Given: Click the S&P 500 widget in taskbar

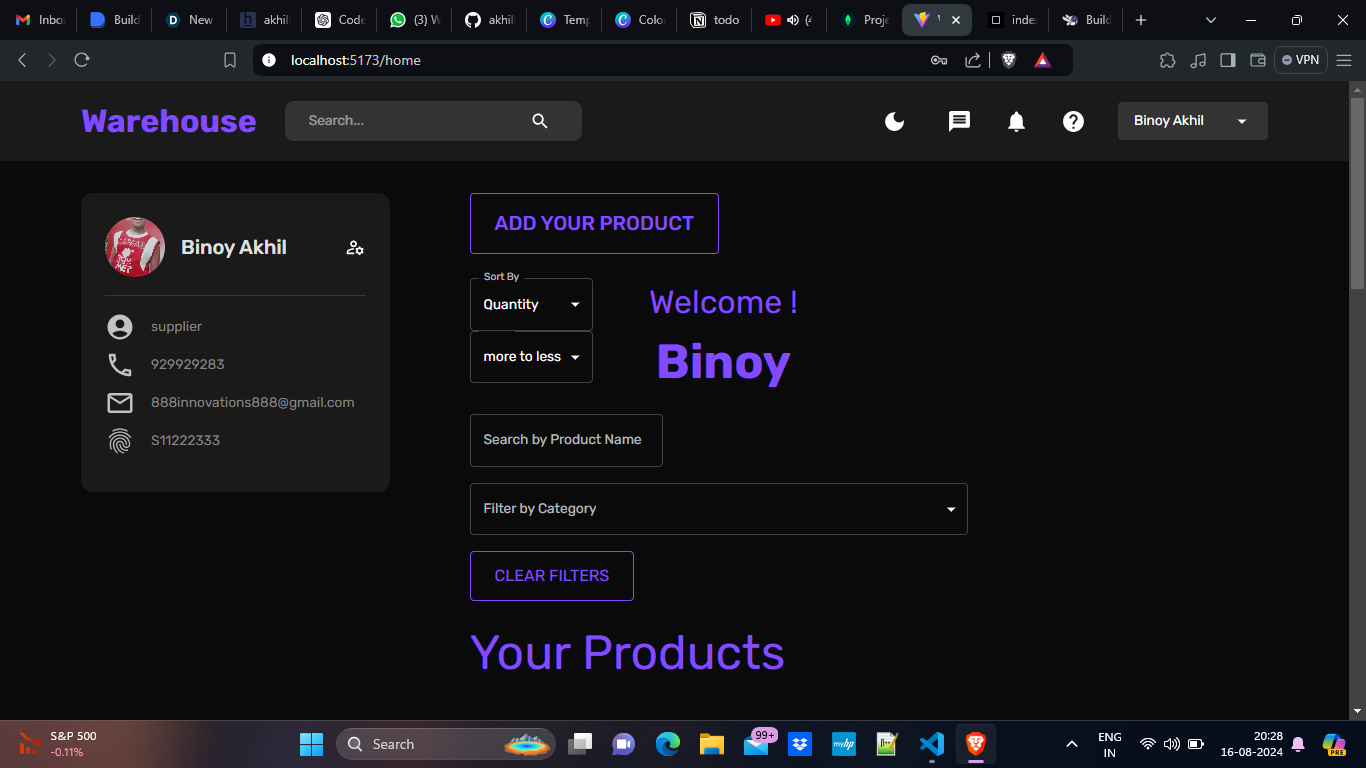Looking at the screenshot, I should tap(60, 743).
